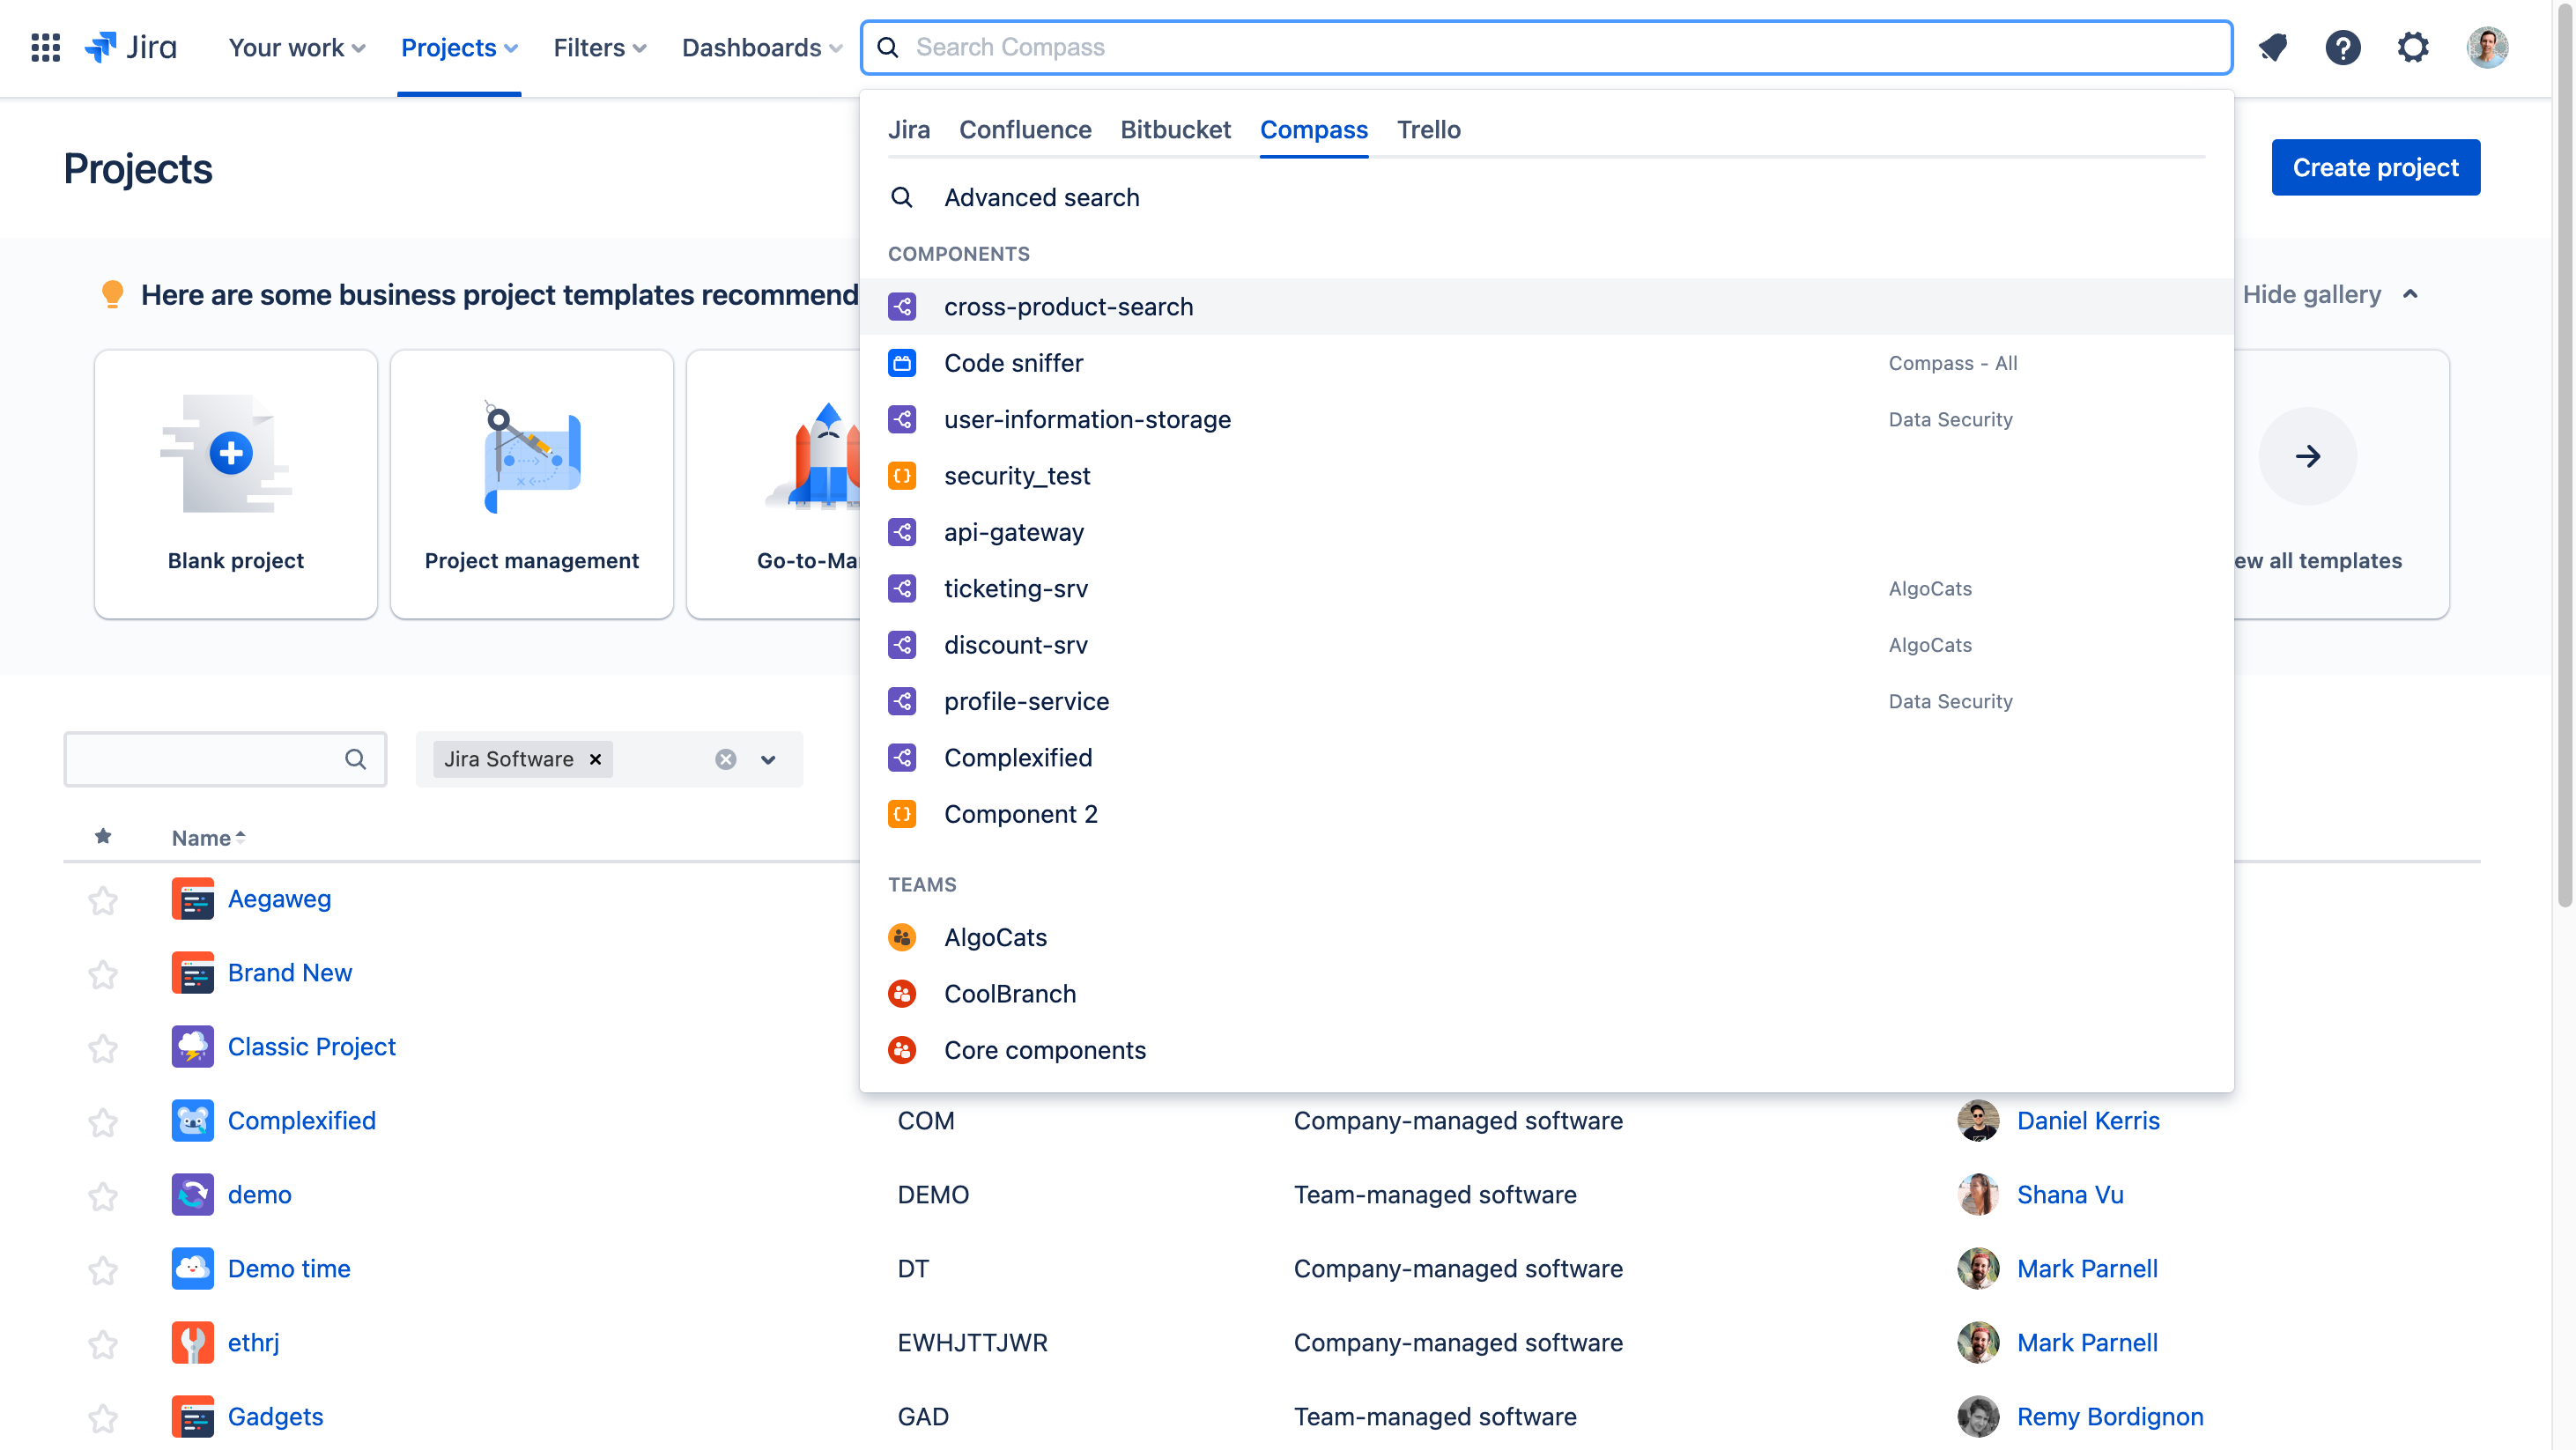Image resolution: width=2576 pixels, height=1450 pixels.
Task: Open the help question mark icon
Action: click(2342, 47)
